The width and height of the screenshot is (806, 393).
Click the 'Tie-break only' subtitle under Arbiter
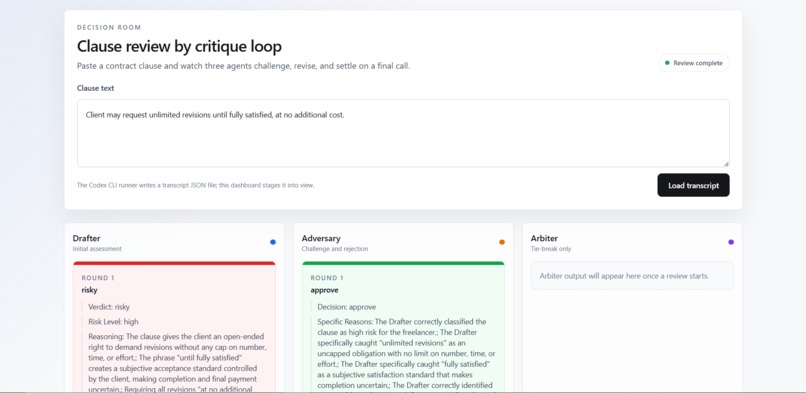[551, 249]
